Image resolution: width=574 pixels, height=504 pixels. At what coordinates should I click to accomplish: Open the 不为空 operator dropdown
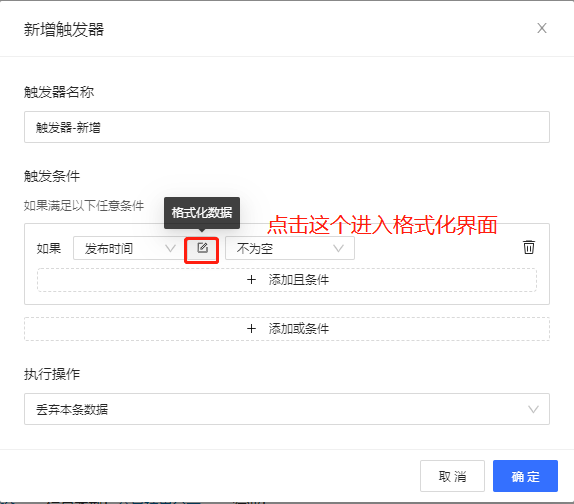pyautogui.click(x=290, y=248)
